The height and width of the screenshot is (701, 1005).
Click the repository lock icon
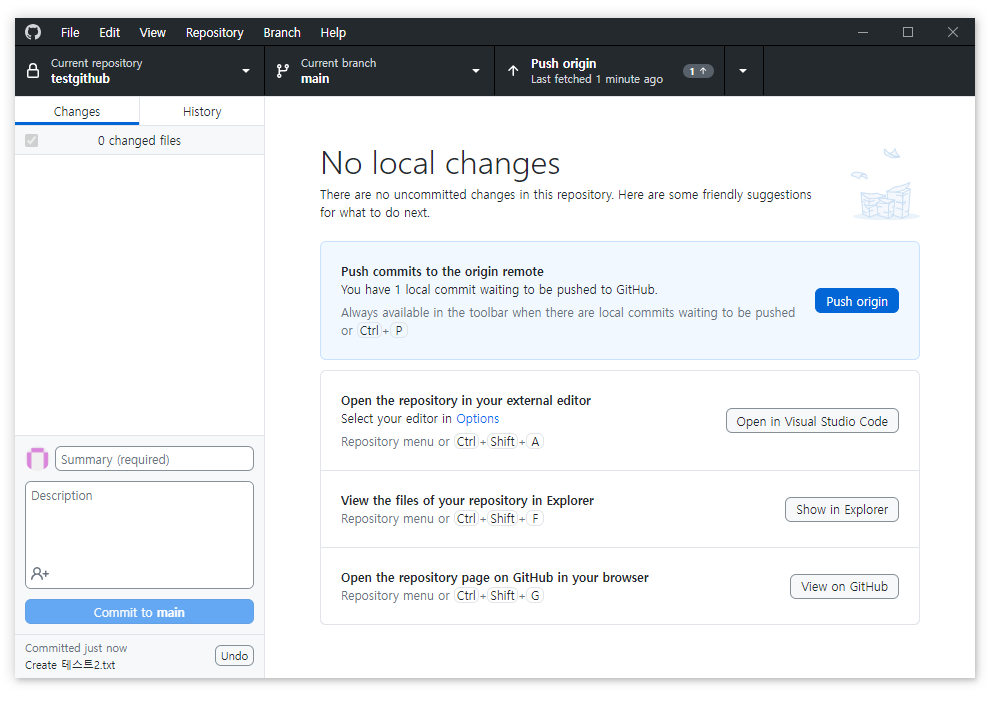(33, 70)
